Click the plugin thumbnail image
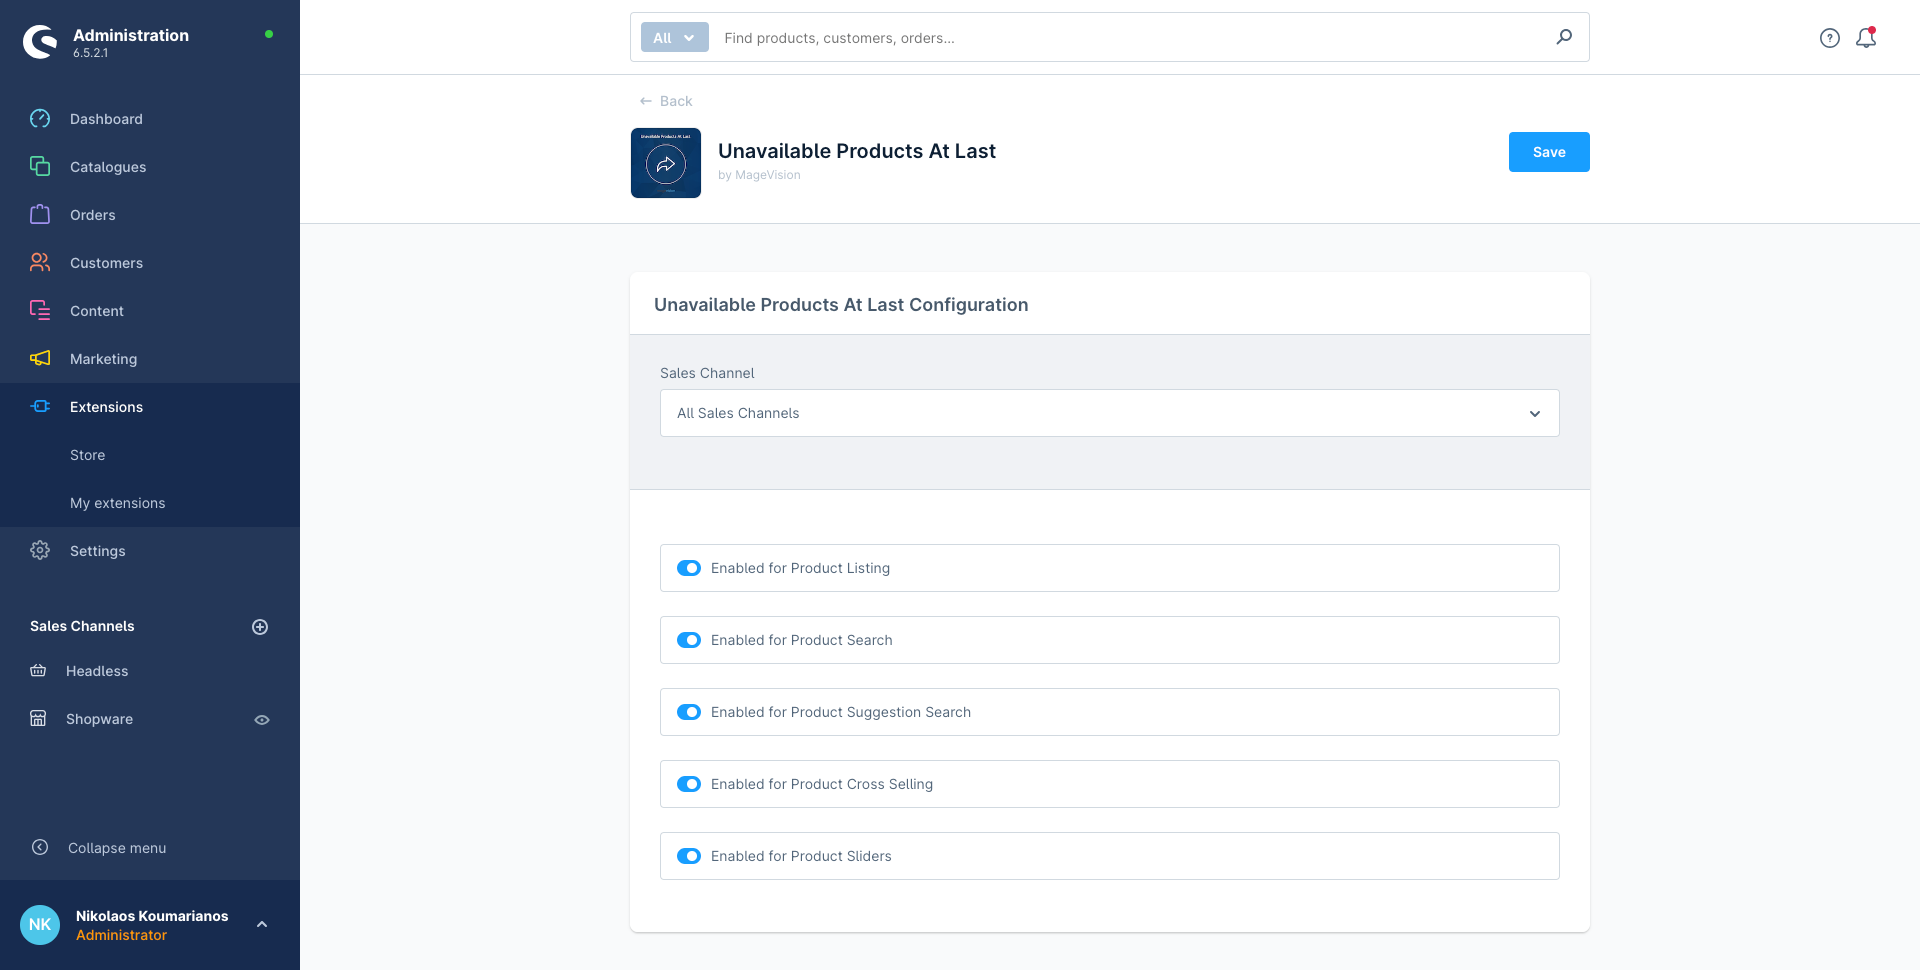 pos(666,163)
